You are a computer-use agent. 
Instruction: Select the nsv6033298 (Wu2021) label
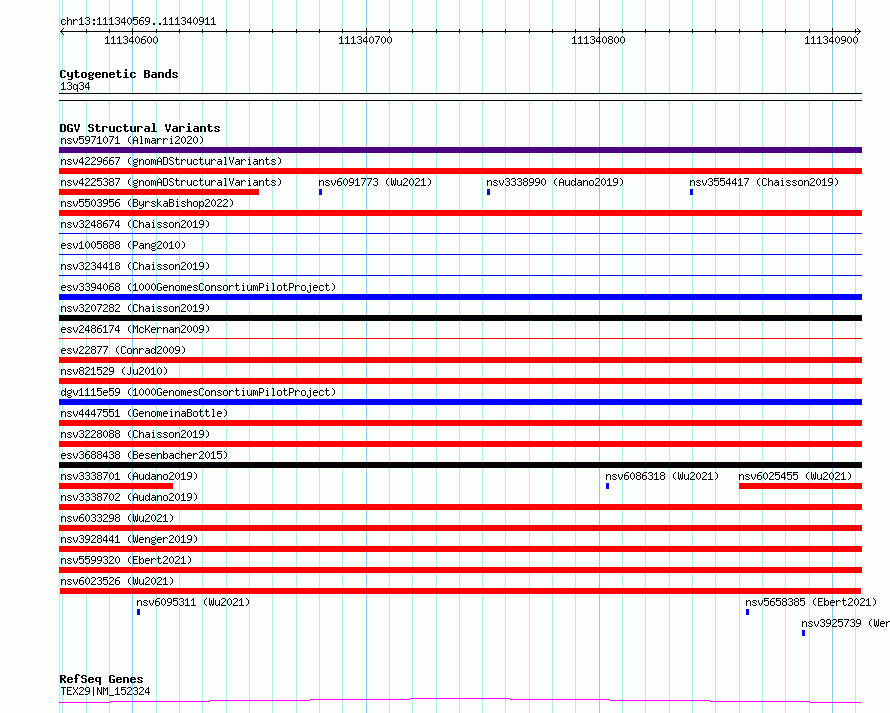(x=117, y=518)
